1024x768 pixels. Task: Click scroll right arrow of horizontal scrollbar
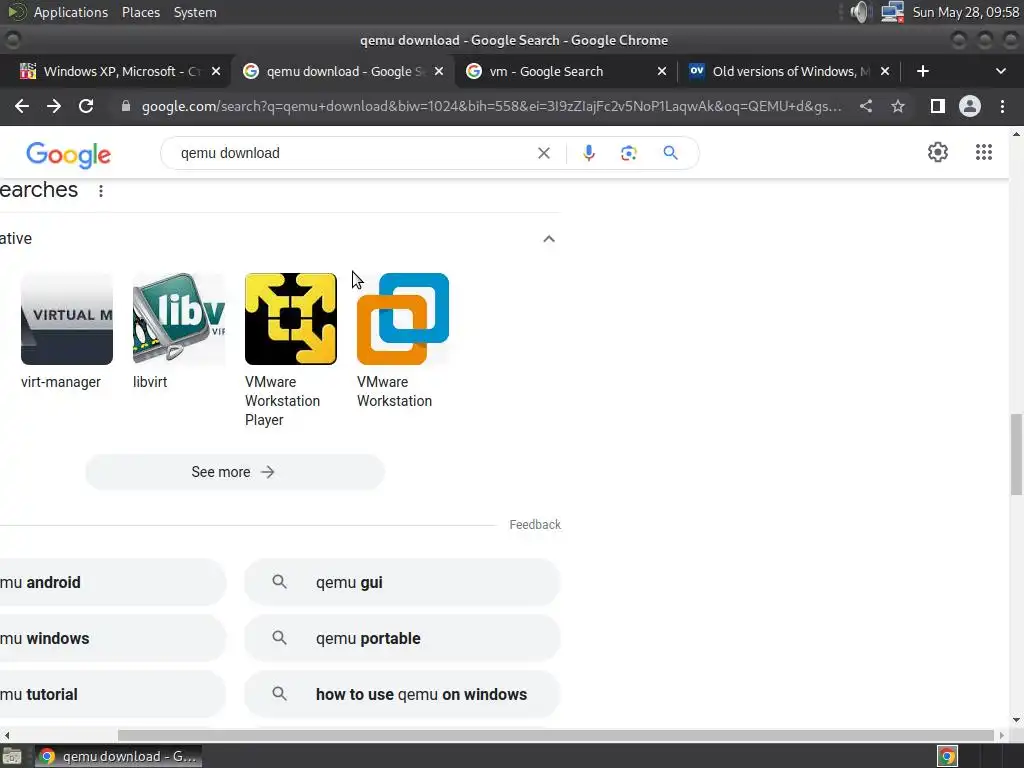point(1002,735)
